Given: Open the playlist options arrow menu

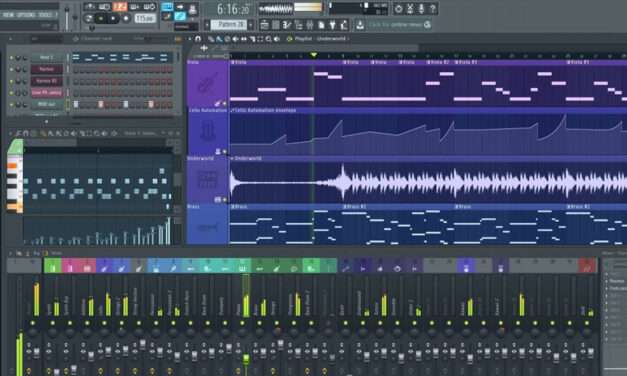Looking at the screenshot, I should point(190,39).
